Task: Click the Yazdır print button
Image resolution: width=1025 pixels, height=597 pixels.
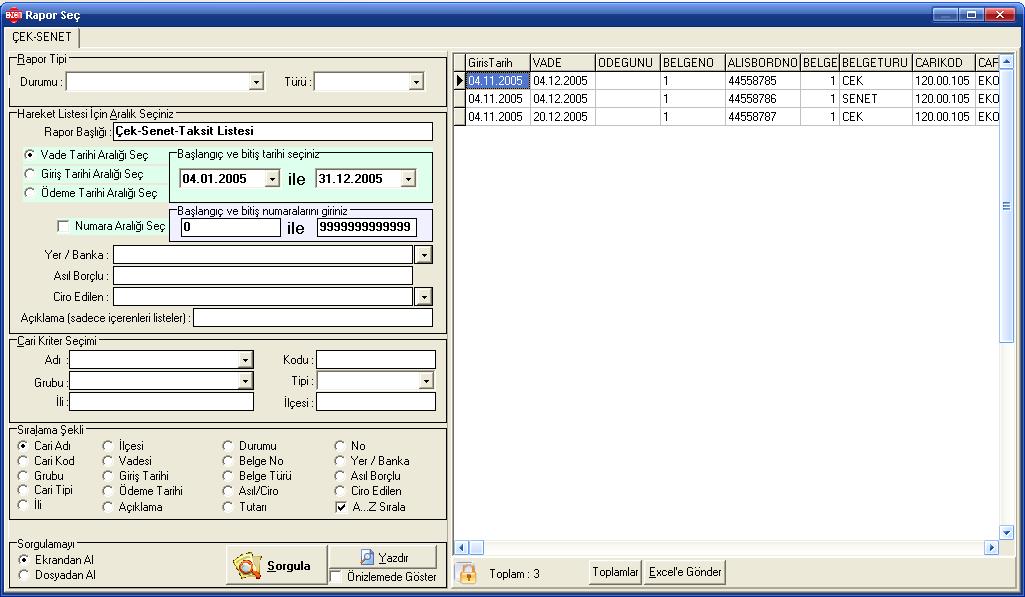Action: (x=383, y=557)
